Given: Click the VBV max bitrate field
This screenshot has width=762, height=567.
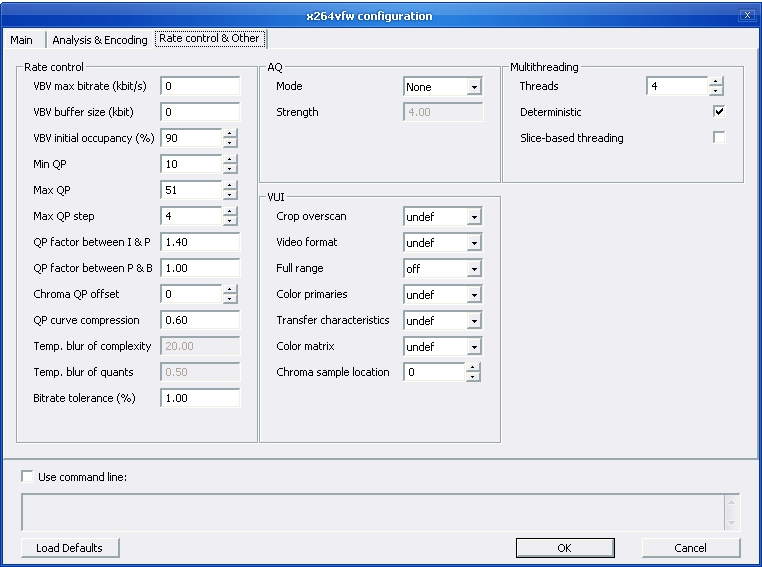Looking at the screenshot, I should [200, 86].
